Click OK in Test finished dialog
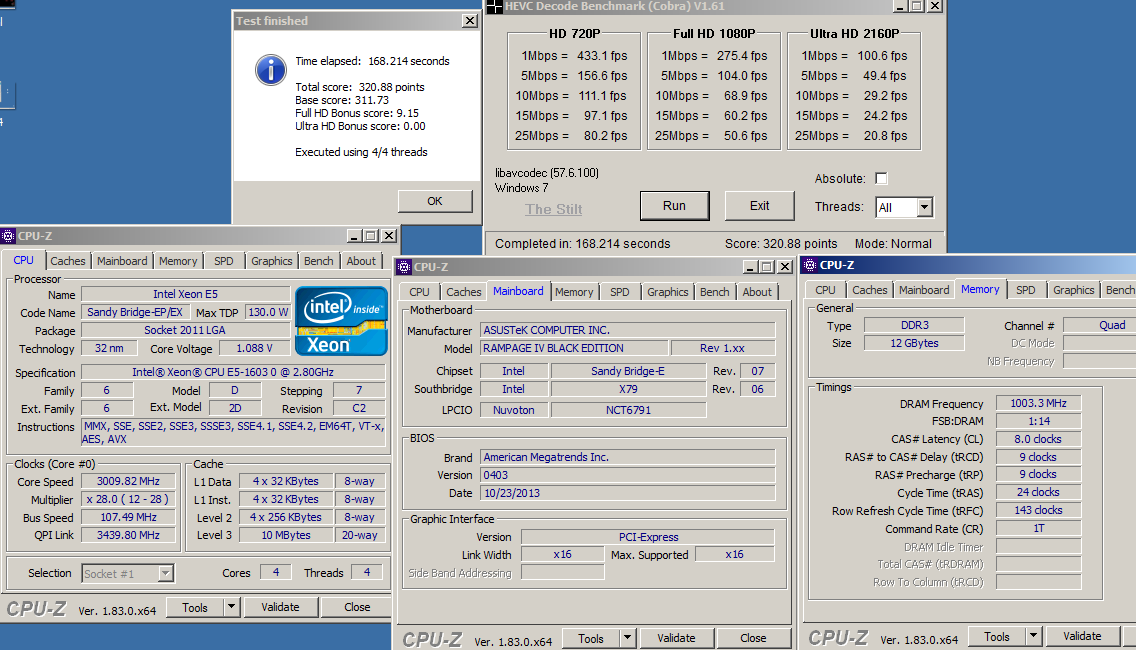1136x650 pixels. click(435, 201)
